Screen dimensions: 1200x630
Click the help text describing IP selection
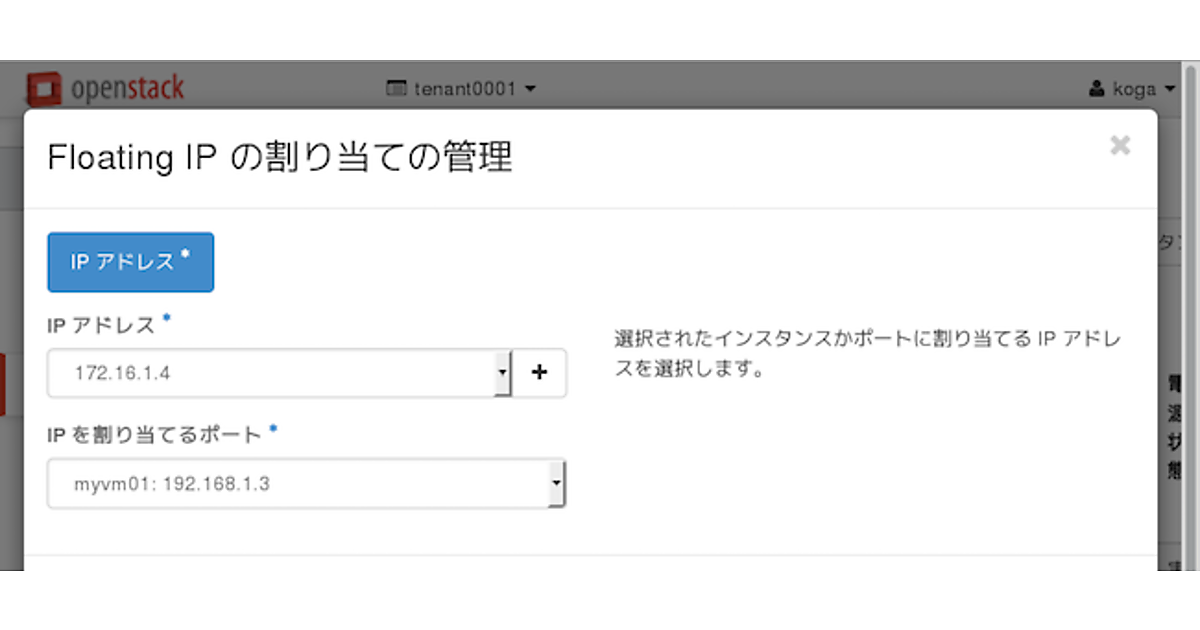click(866, 354)
